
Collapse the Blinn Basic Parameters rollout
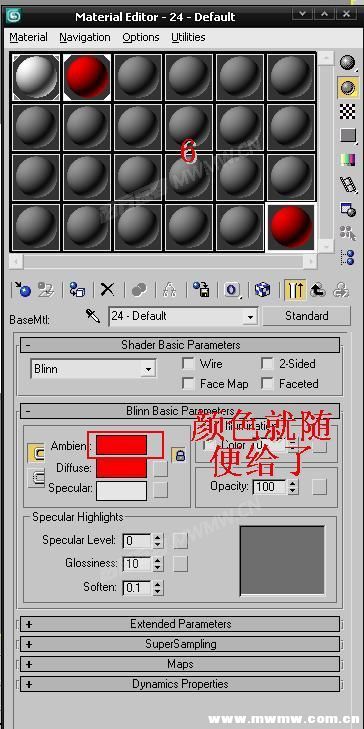point(180,411)
